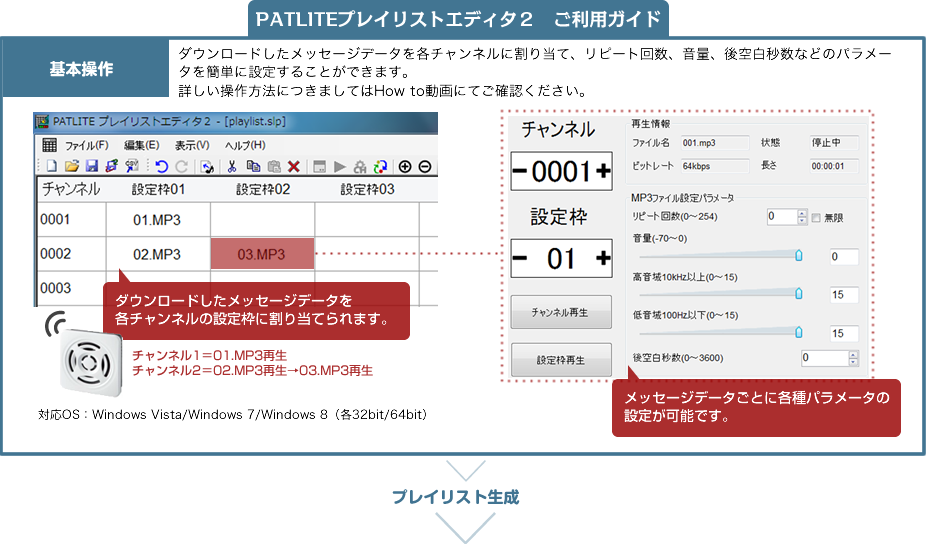Select channel row 0001
The height and width of the screenshot is (544, 926).
click(x=56, y=220)
